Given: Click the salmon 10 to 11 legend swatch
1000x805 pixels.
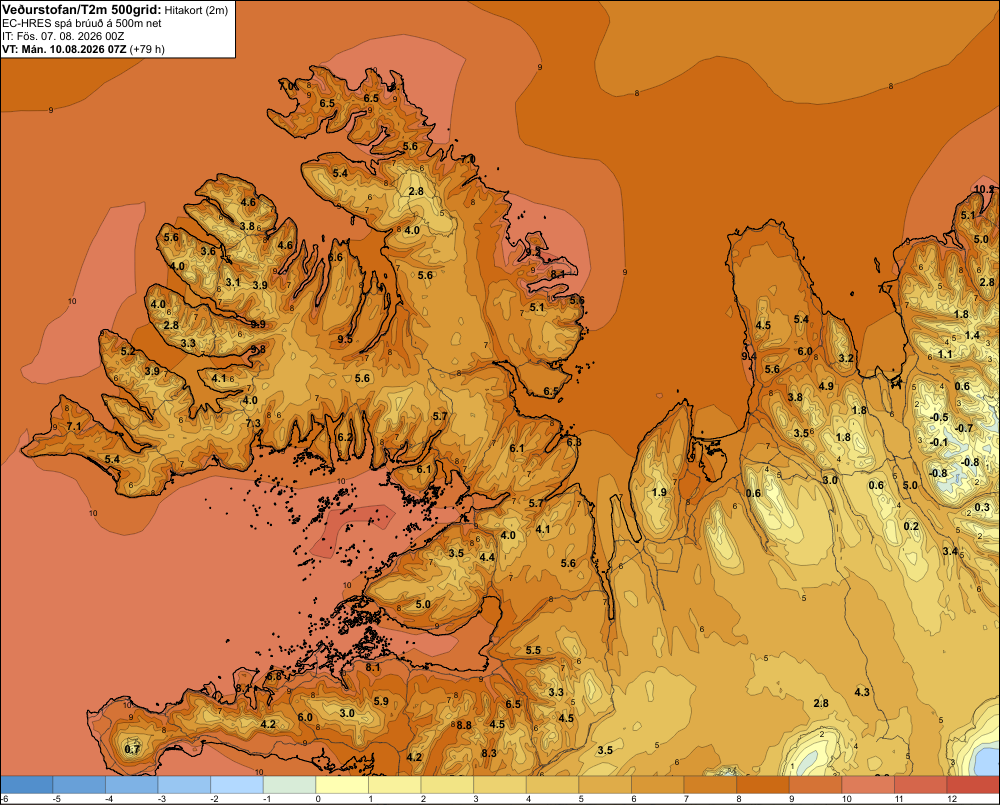Looking at the screenshot, I should click(x=868, y=785).
